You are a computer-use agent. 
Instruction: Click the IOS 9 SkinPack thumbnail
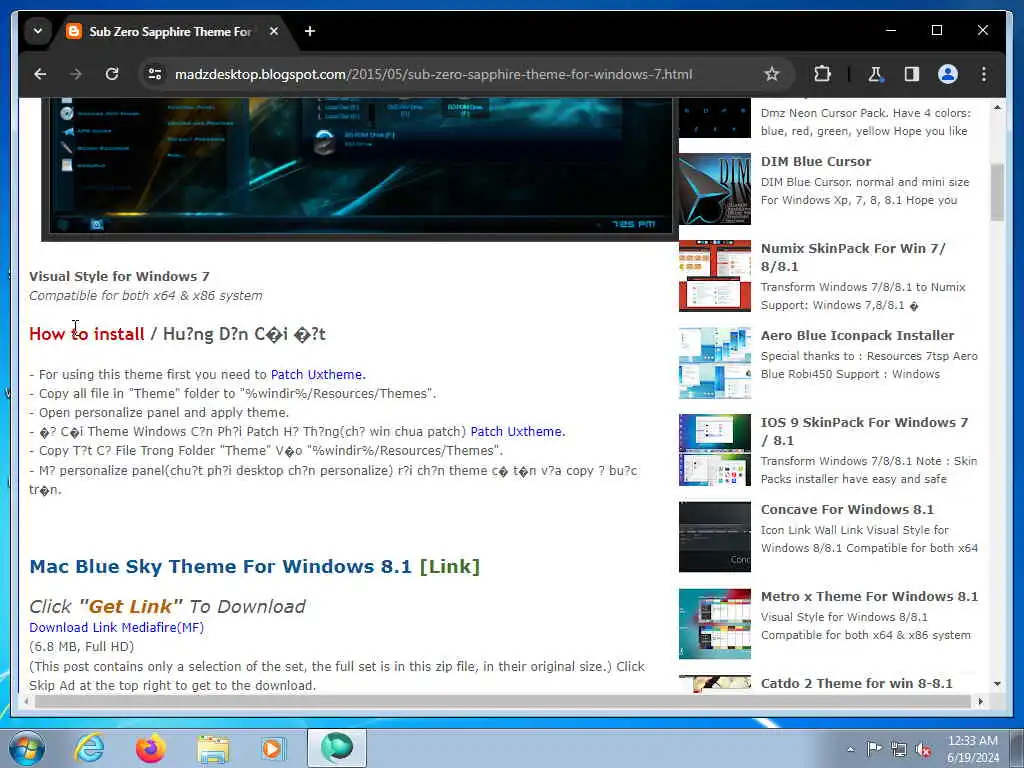tap(714, 449)
